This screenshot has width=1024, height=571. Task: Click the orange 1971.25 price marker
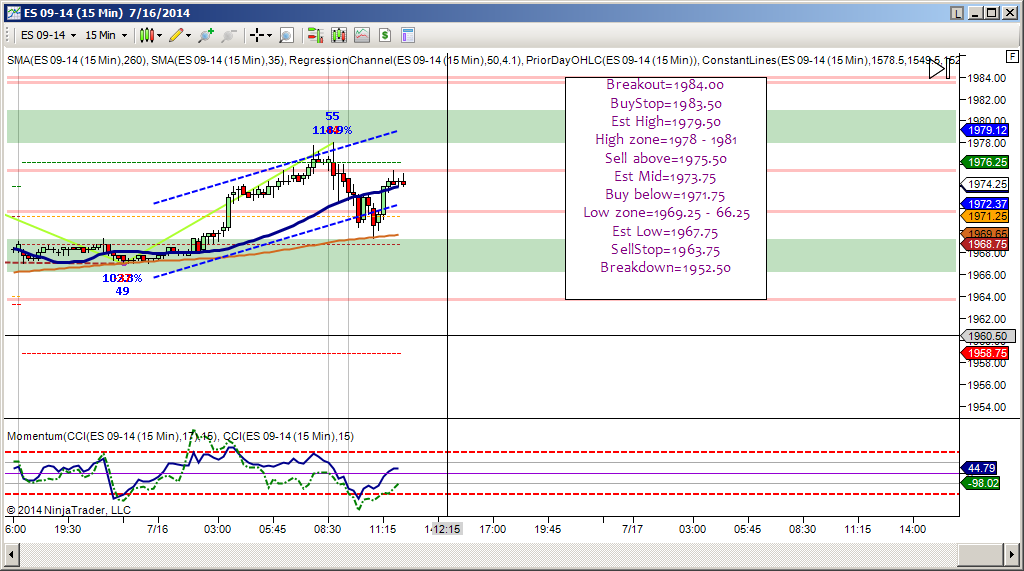click(985, 216)
